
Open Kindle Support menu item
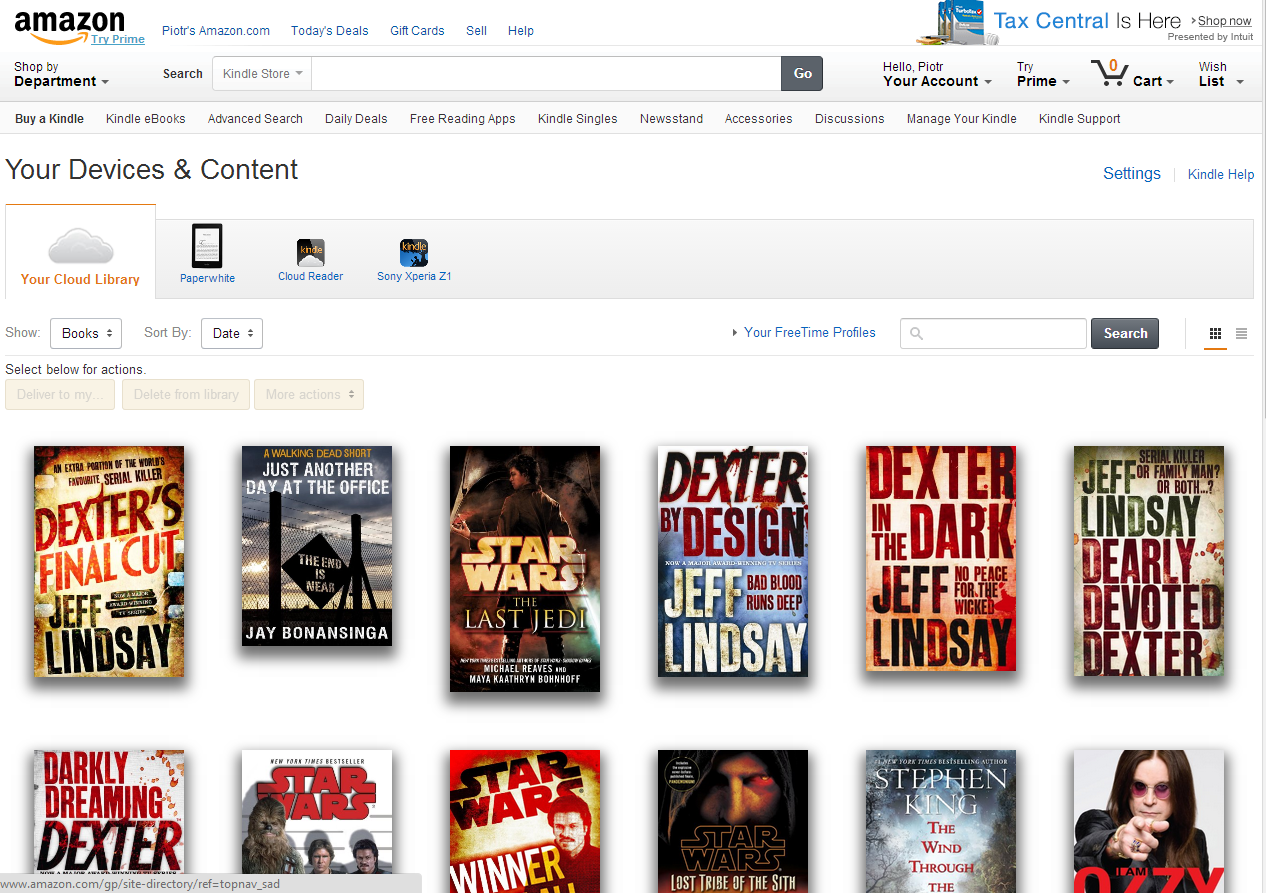tap(1080, 118)
